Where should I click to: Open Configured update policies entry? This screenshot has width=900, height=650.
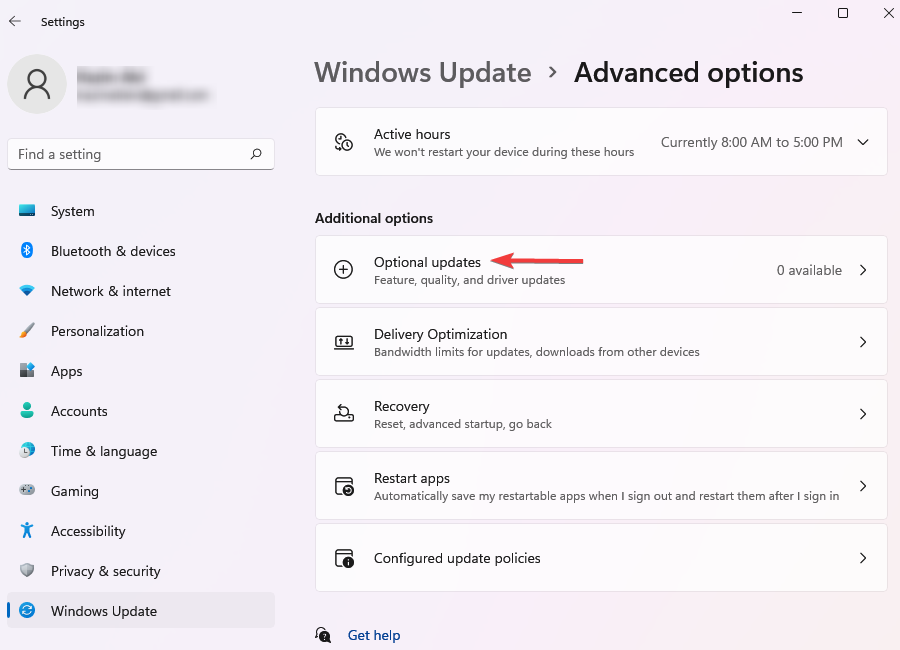pyautogui.click(x=601, y=558)
